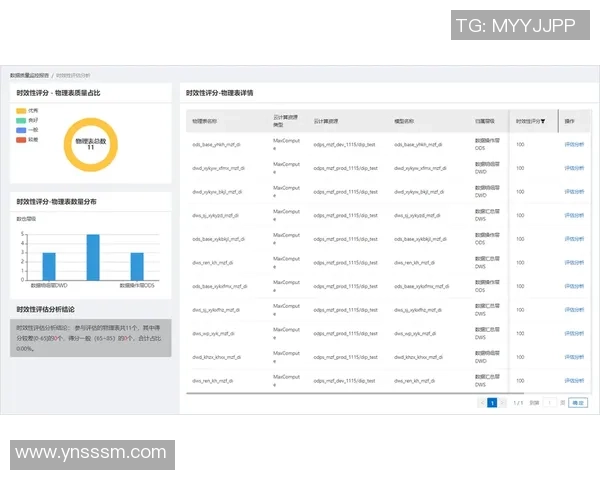Click 评估分析 link in dwd_khzx_khxx_mzf_di row
The width and height of the screenshot is (600, 480).
coord(575,357)
